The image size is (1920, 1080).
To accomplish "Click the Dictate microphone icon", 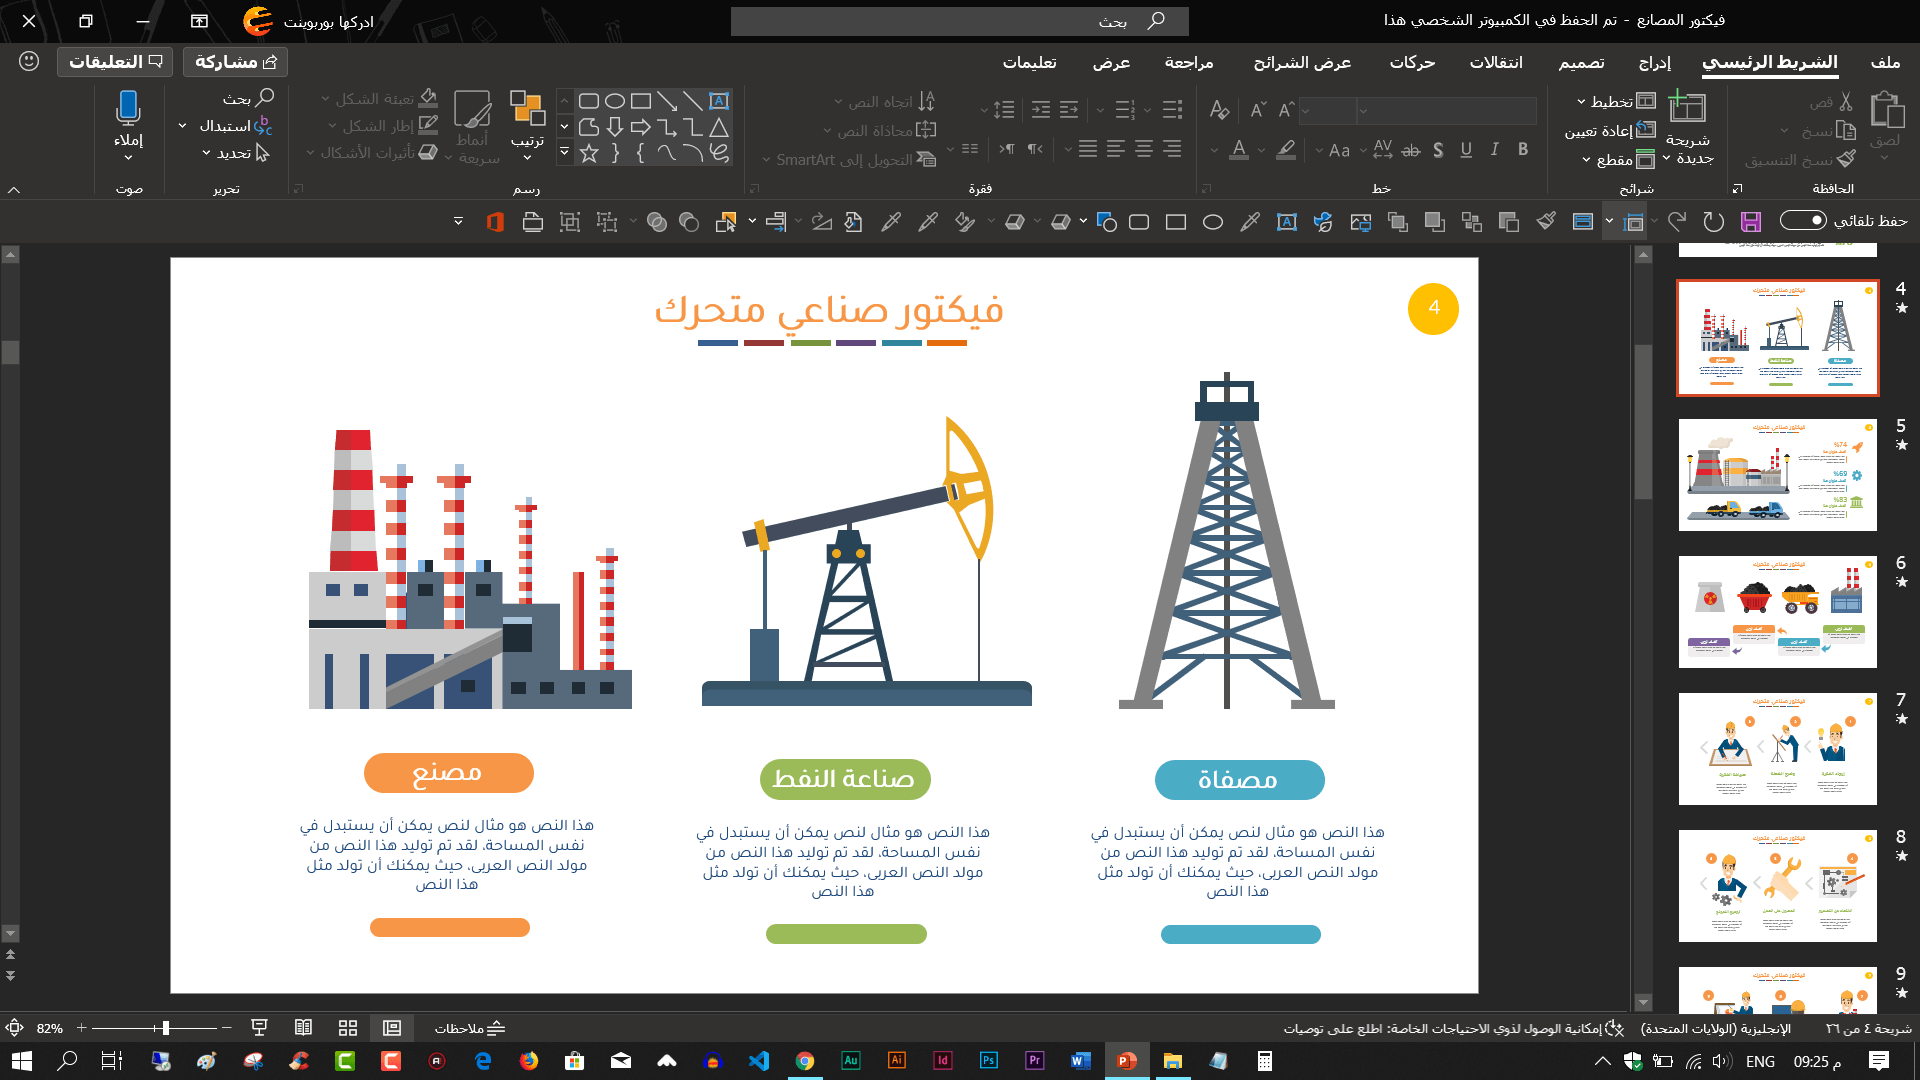I will click(x=128, y=107).
